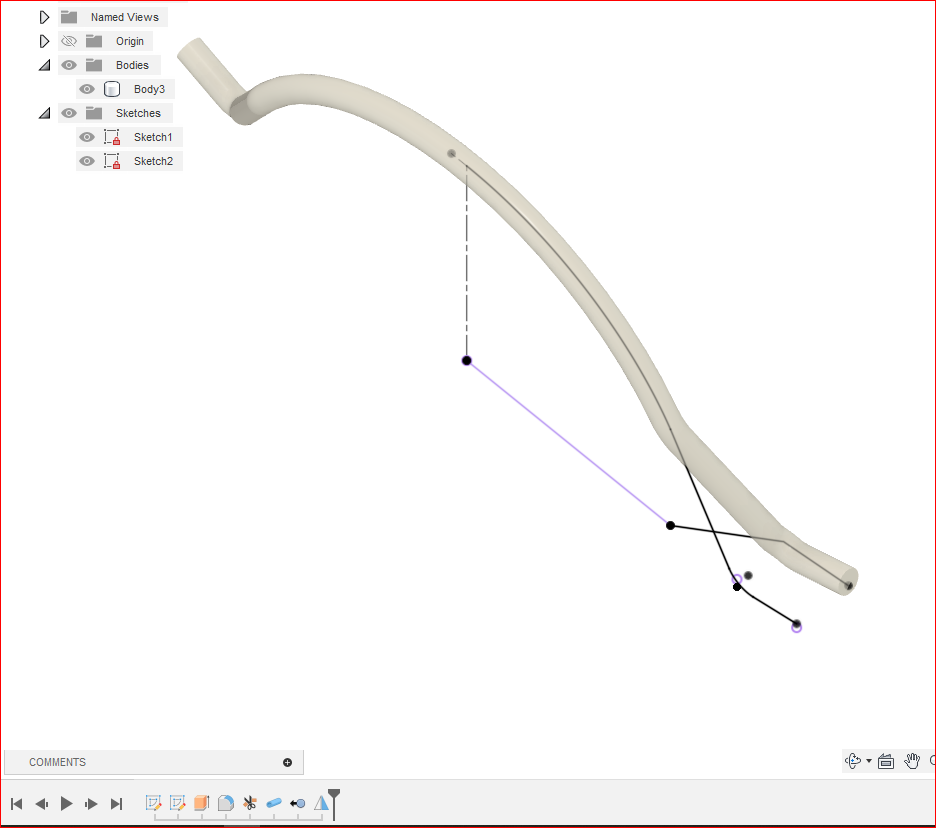Viewport: 936px width, 828px height.
Task: Click the scissors trim feature icon in timeline
Action: click(x=249, y=803)
